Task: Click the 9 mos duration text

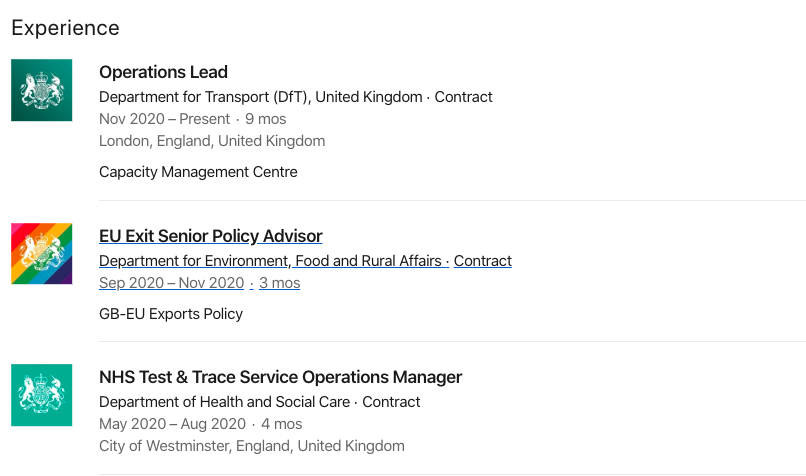Action: coord(266,119)
